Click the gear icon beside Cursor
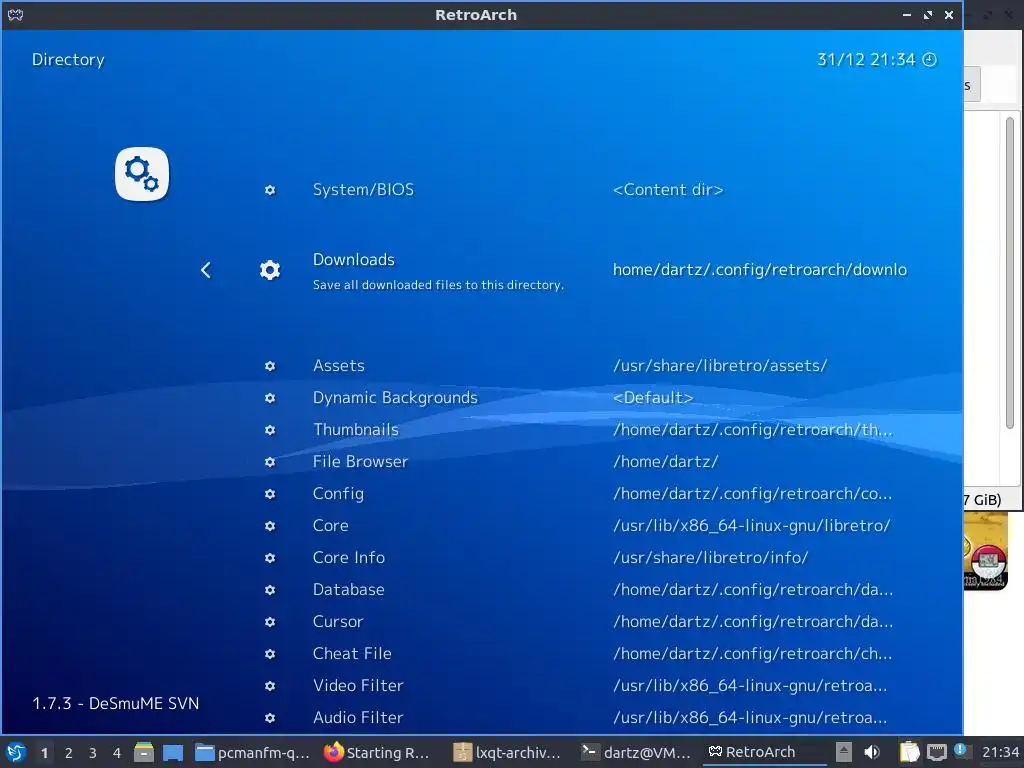 coord(270,622)
